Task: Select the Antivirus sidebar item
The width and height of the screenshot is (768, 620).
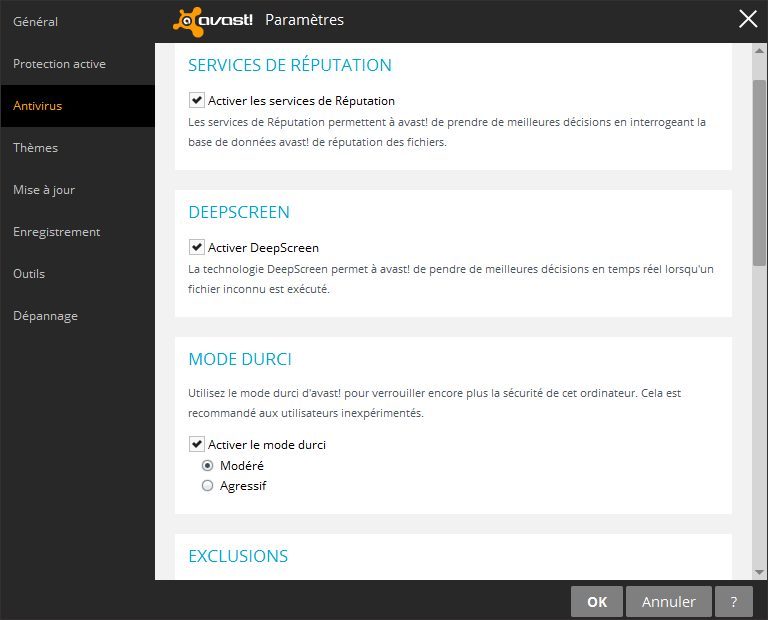Action: pyautogui.click(x=38, y=106)
